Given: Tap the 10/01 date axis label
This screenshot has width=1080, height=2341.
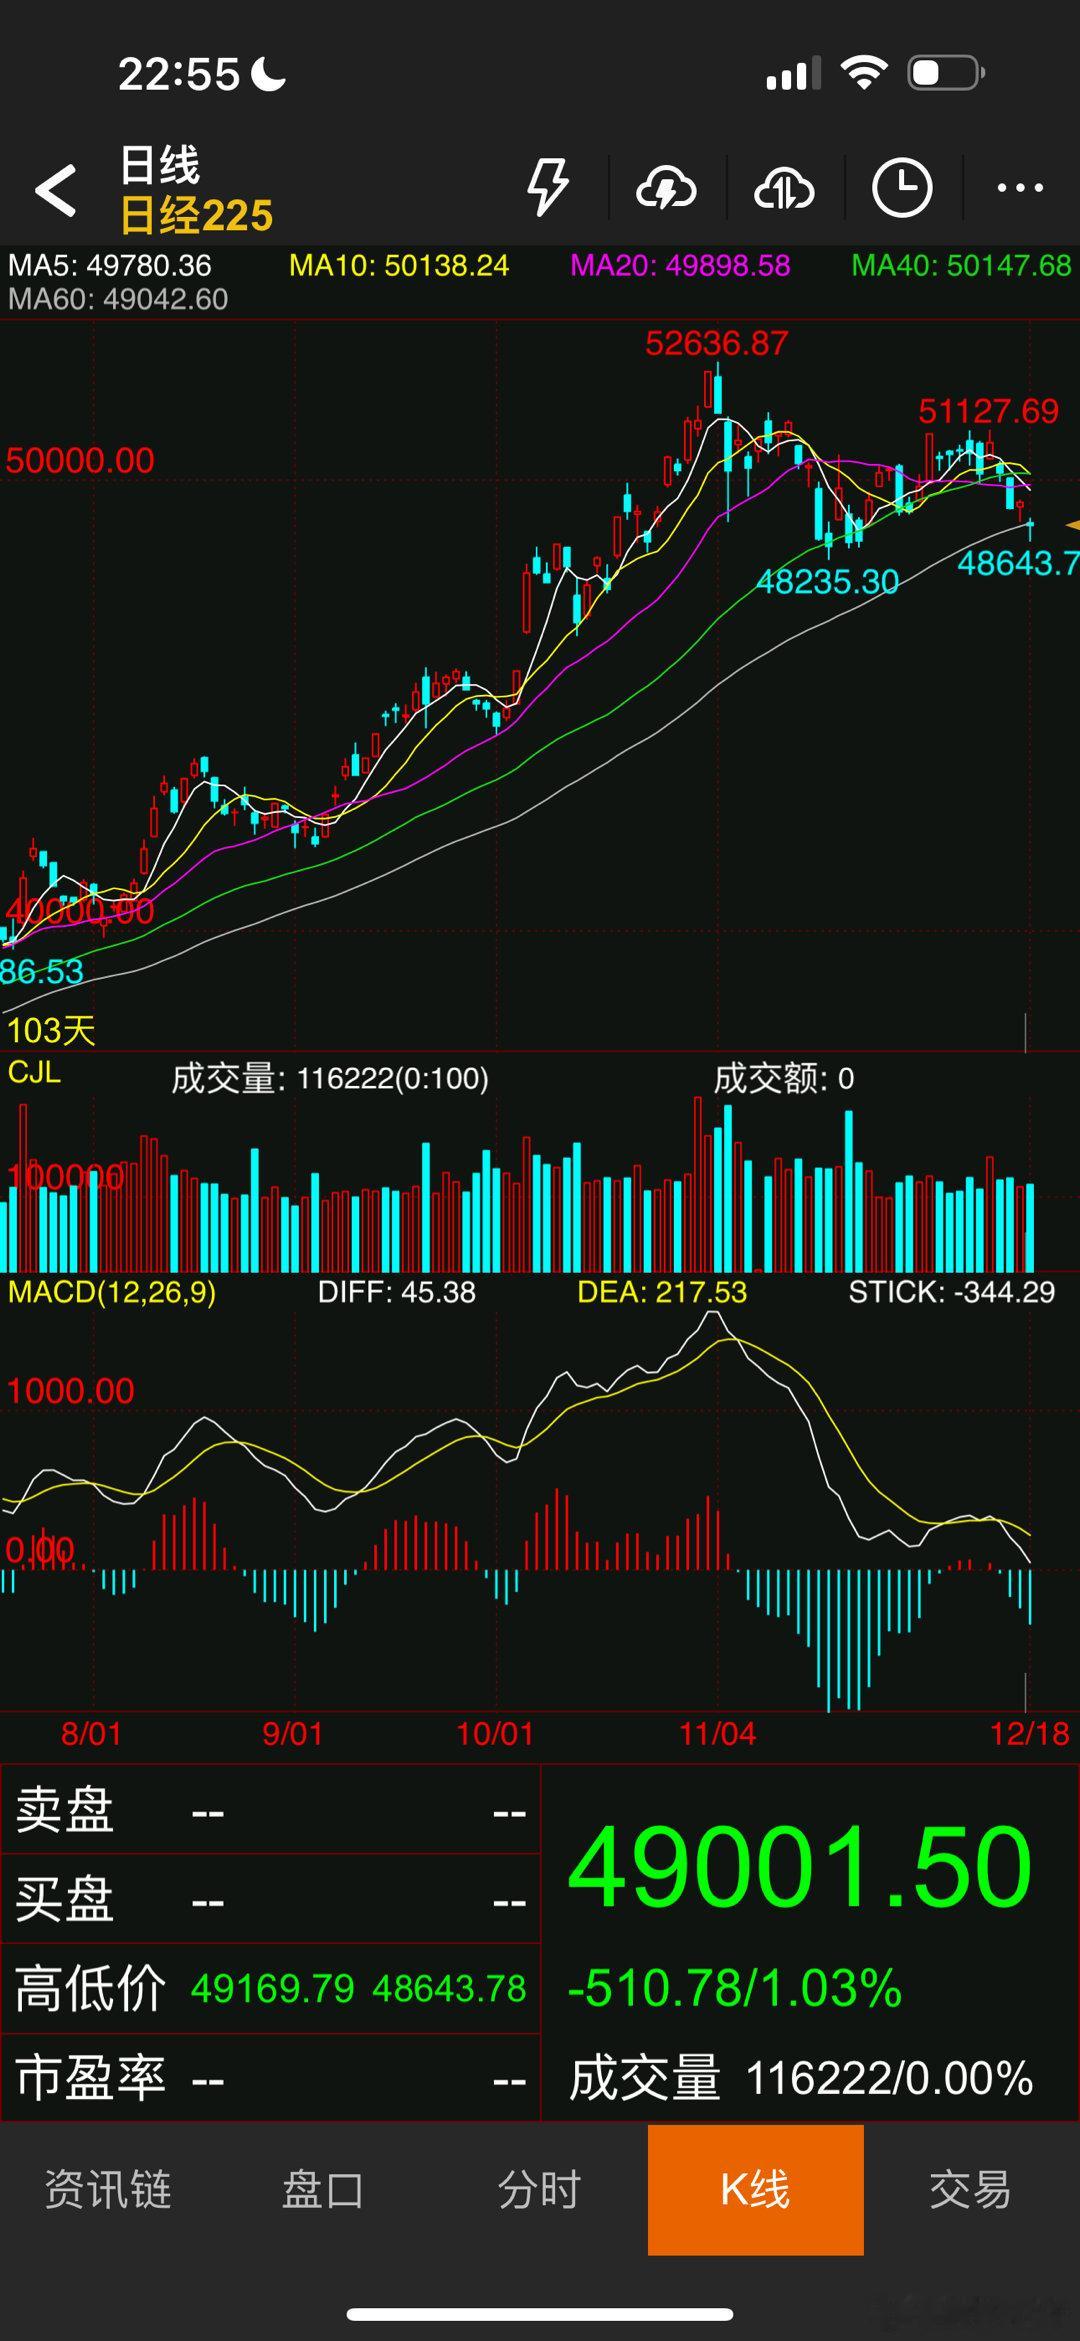Looking at the screenshot, I should [495, 1733].
